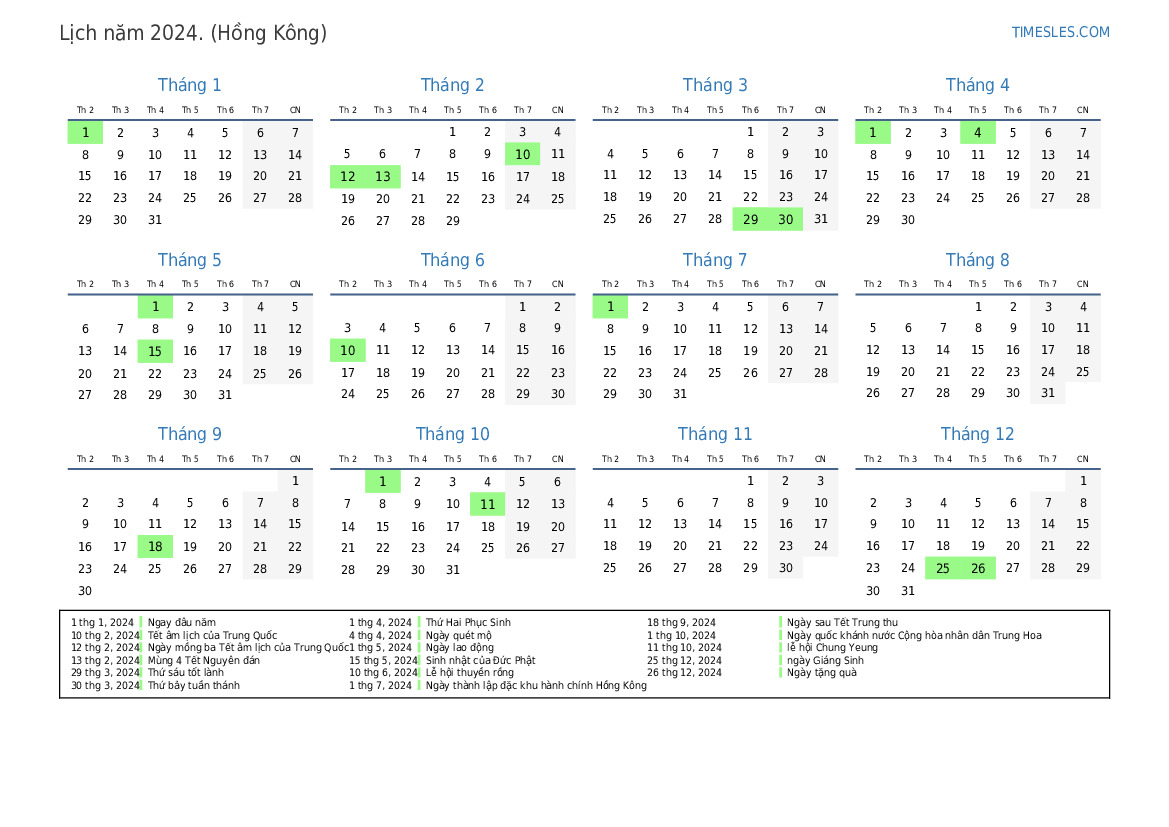Click legend entry 'Tết âm lịch của Trung Quốc'
This screenshot has height=827, width=1169.
point(212,635)
